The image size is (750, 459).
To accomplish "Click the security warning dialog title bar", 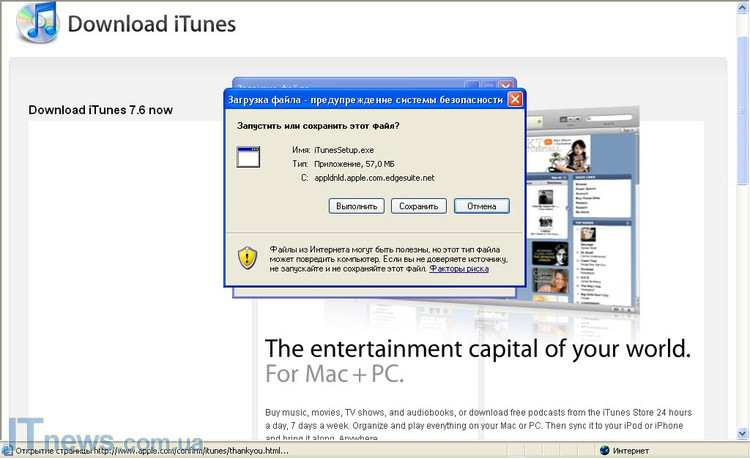I will click(x=365, y=99).
